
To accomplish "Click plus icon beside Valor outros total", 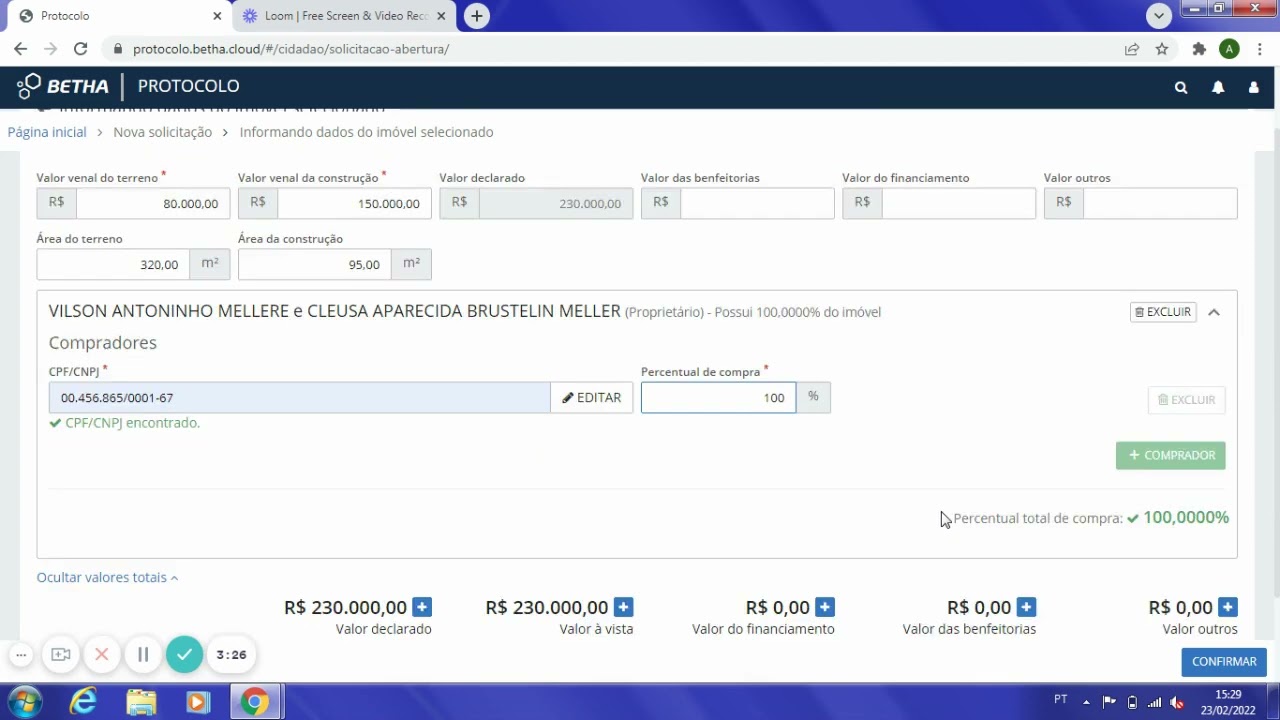I will (1228, 607).
